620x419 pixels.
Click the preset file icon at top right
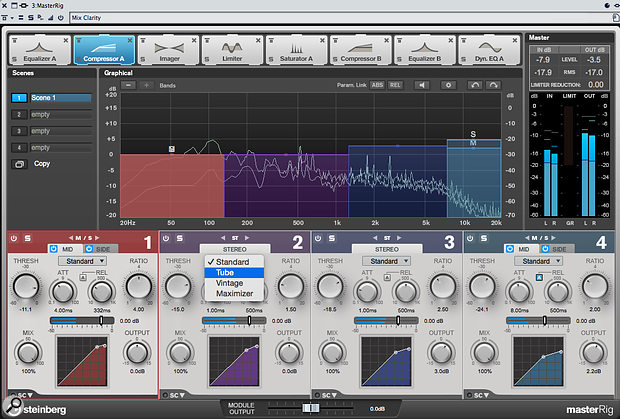pos(616,18)
